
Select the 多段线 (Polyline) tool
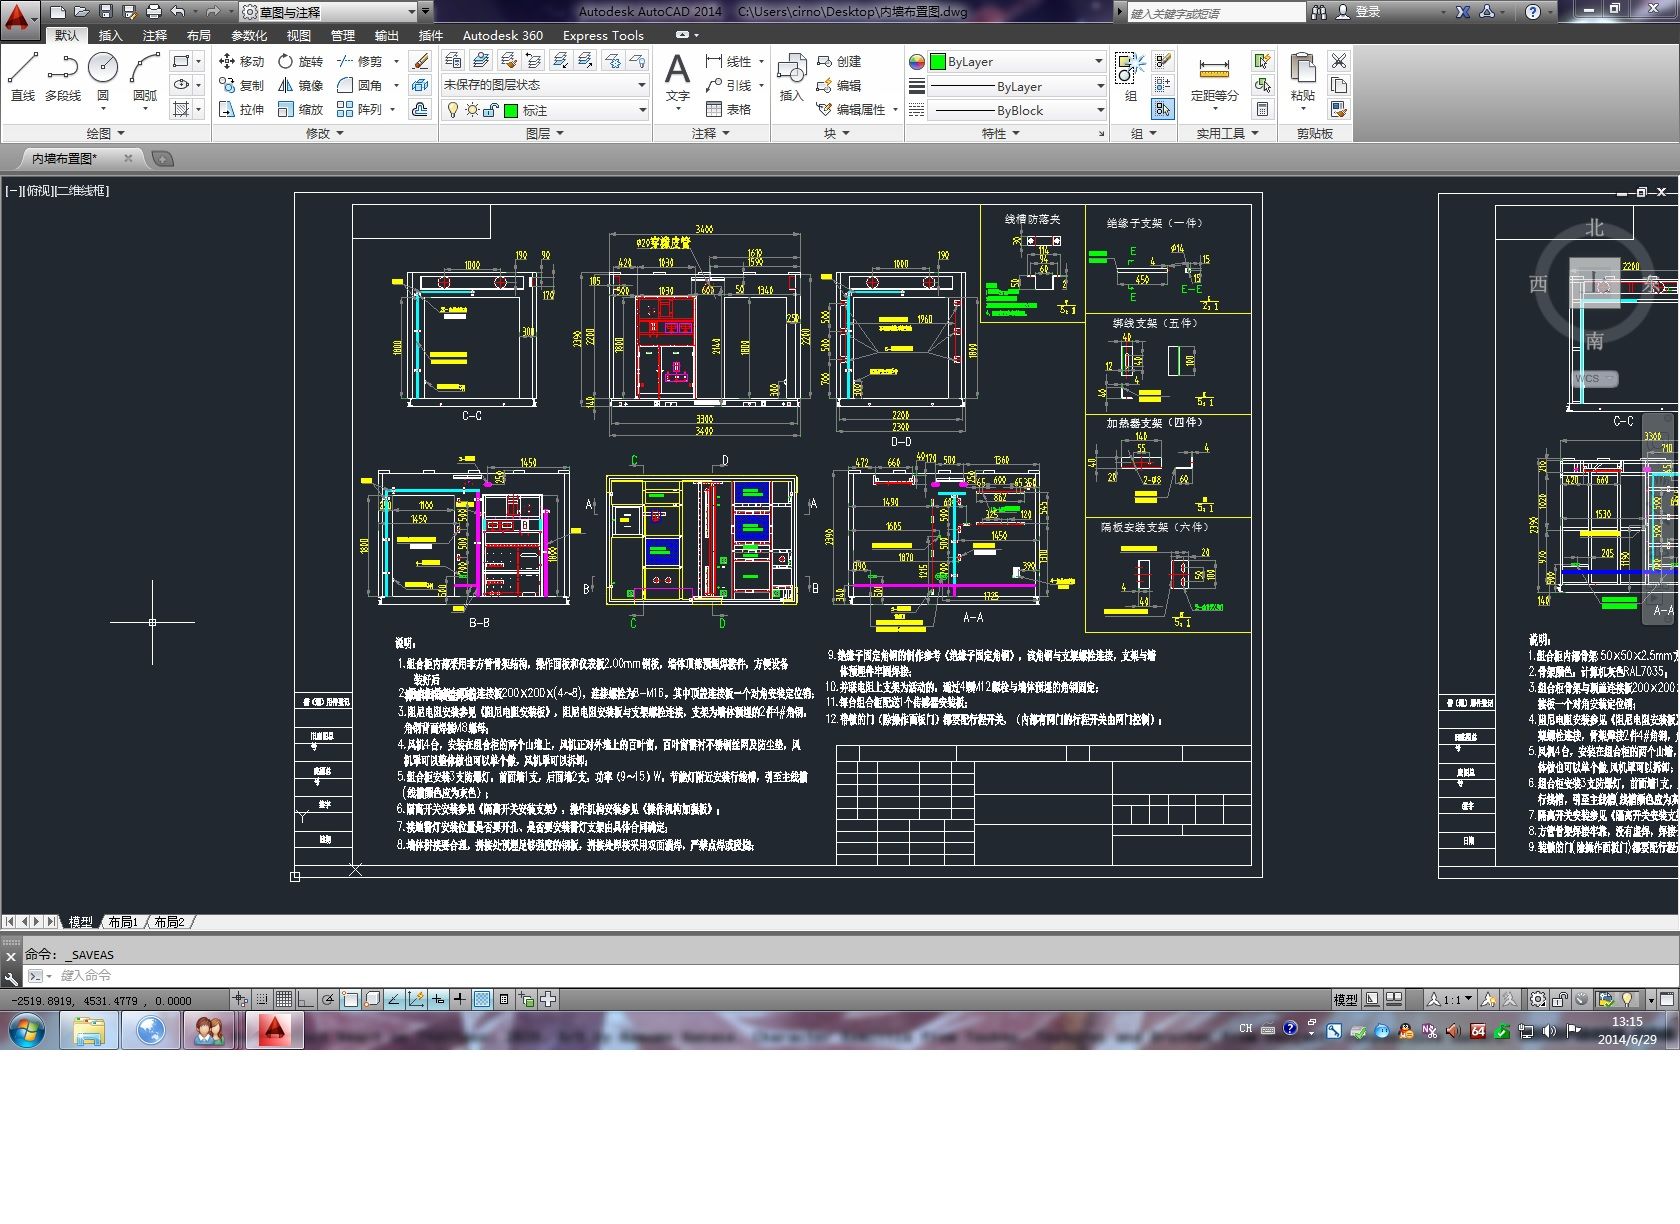click(62, 76)
